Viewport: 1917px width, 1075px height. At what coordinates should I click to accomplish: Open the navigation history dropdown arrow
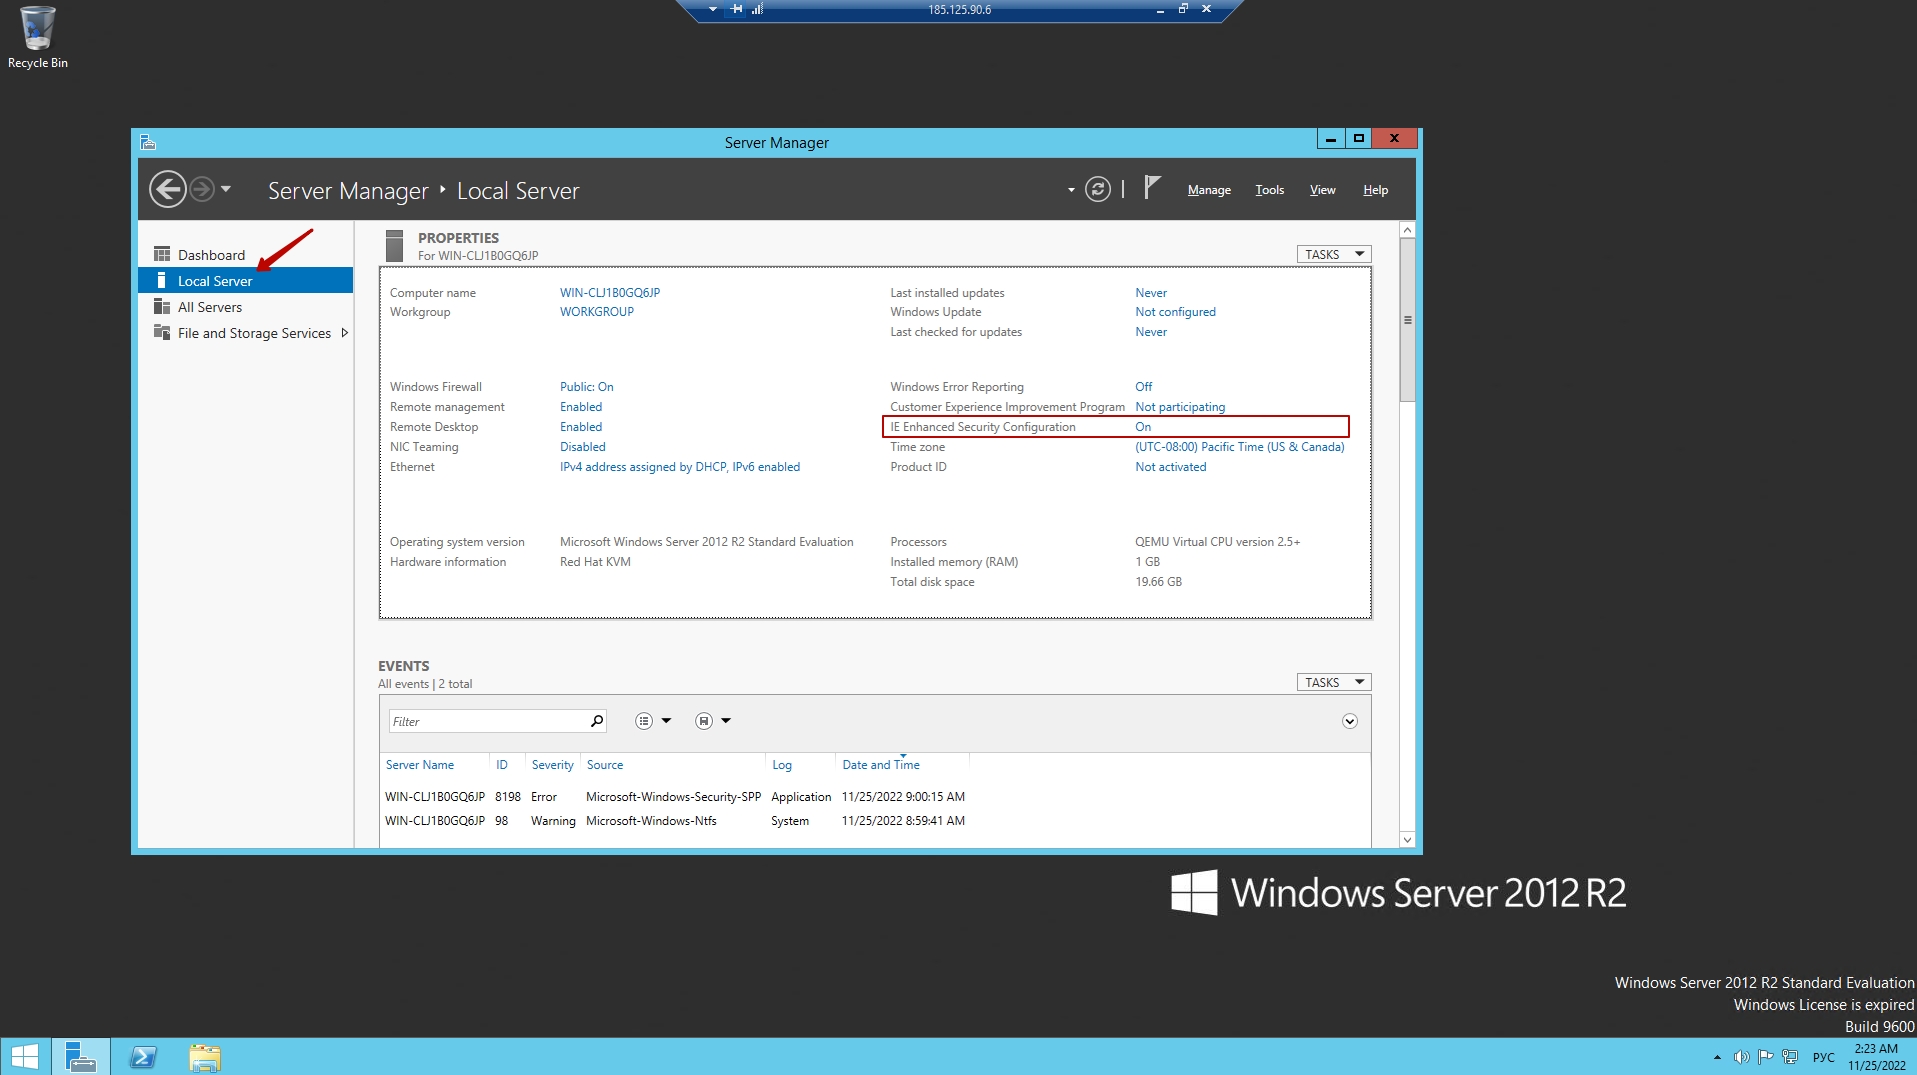pos(226,189)
